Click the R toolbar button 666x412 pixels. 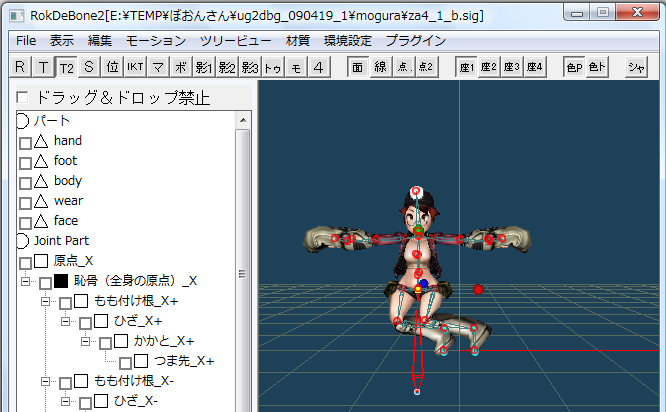[20, 68]
